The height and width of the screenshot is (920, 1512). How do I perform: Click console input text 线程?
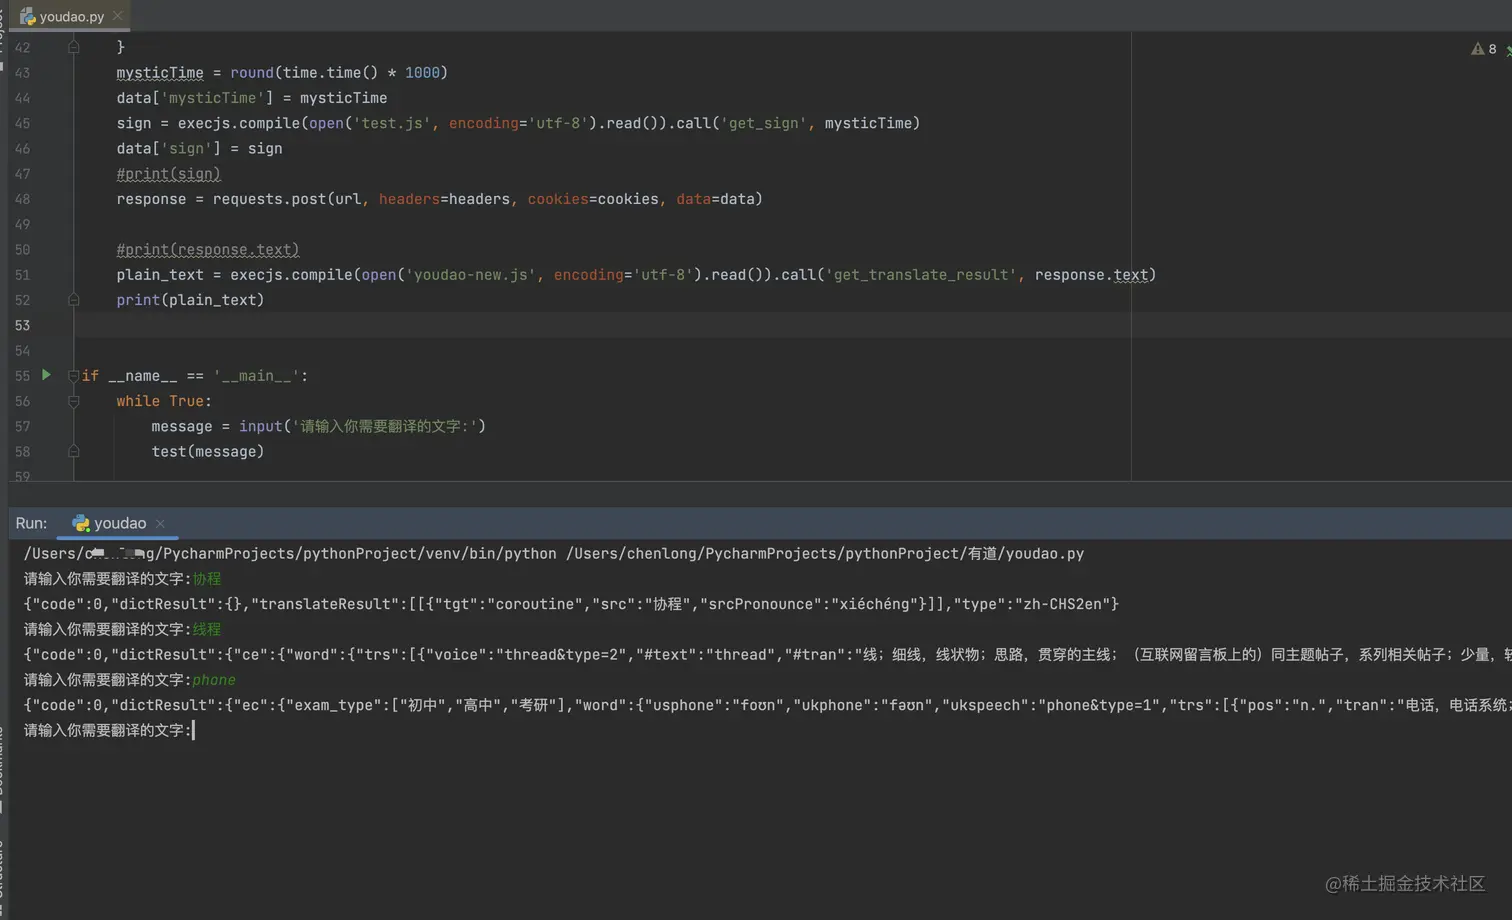click(x=207, y=629)
